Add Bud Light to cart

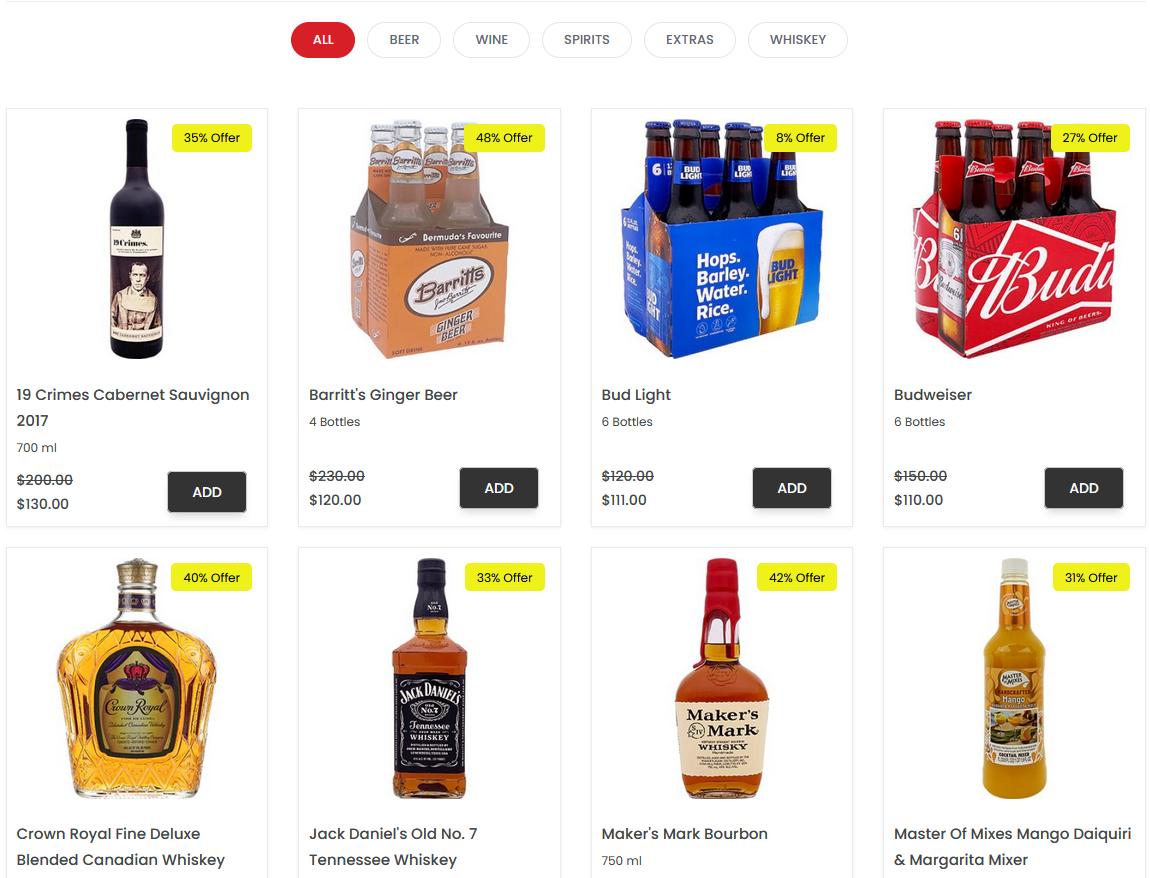792,488
